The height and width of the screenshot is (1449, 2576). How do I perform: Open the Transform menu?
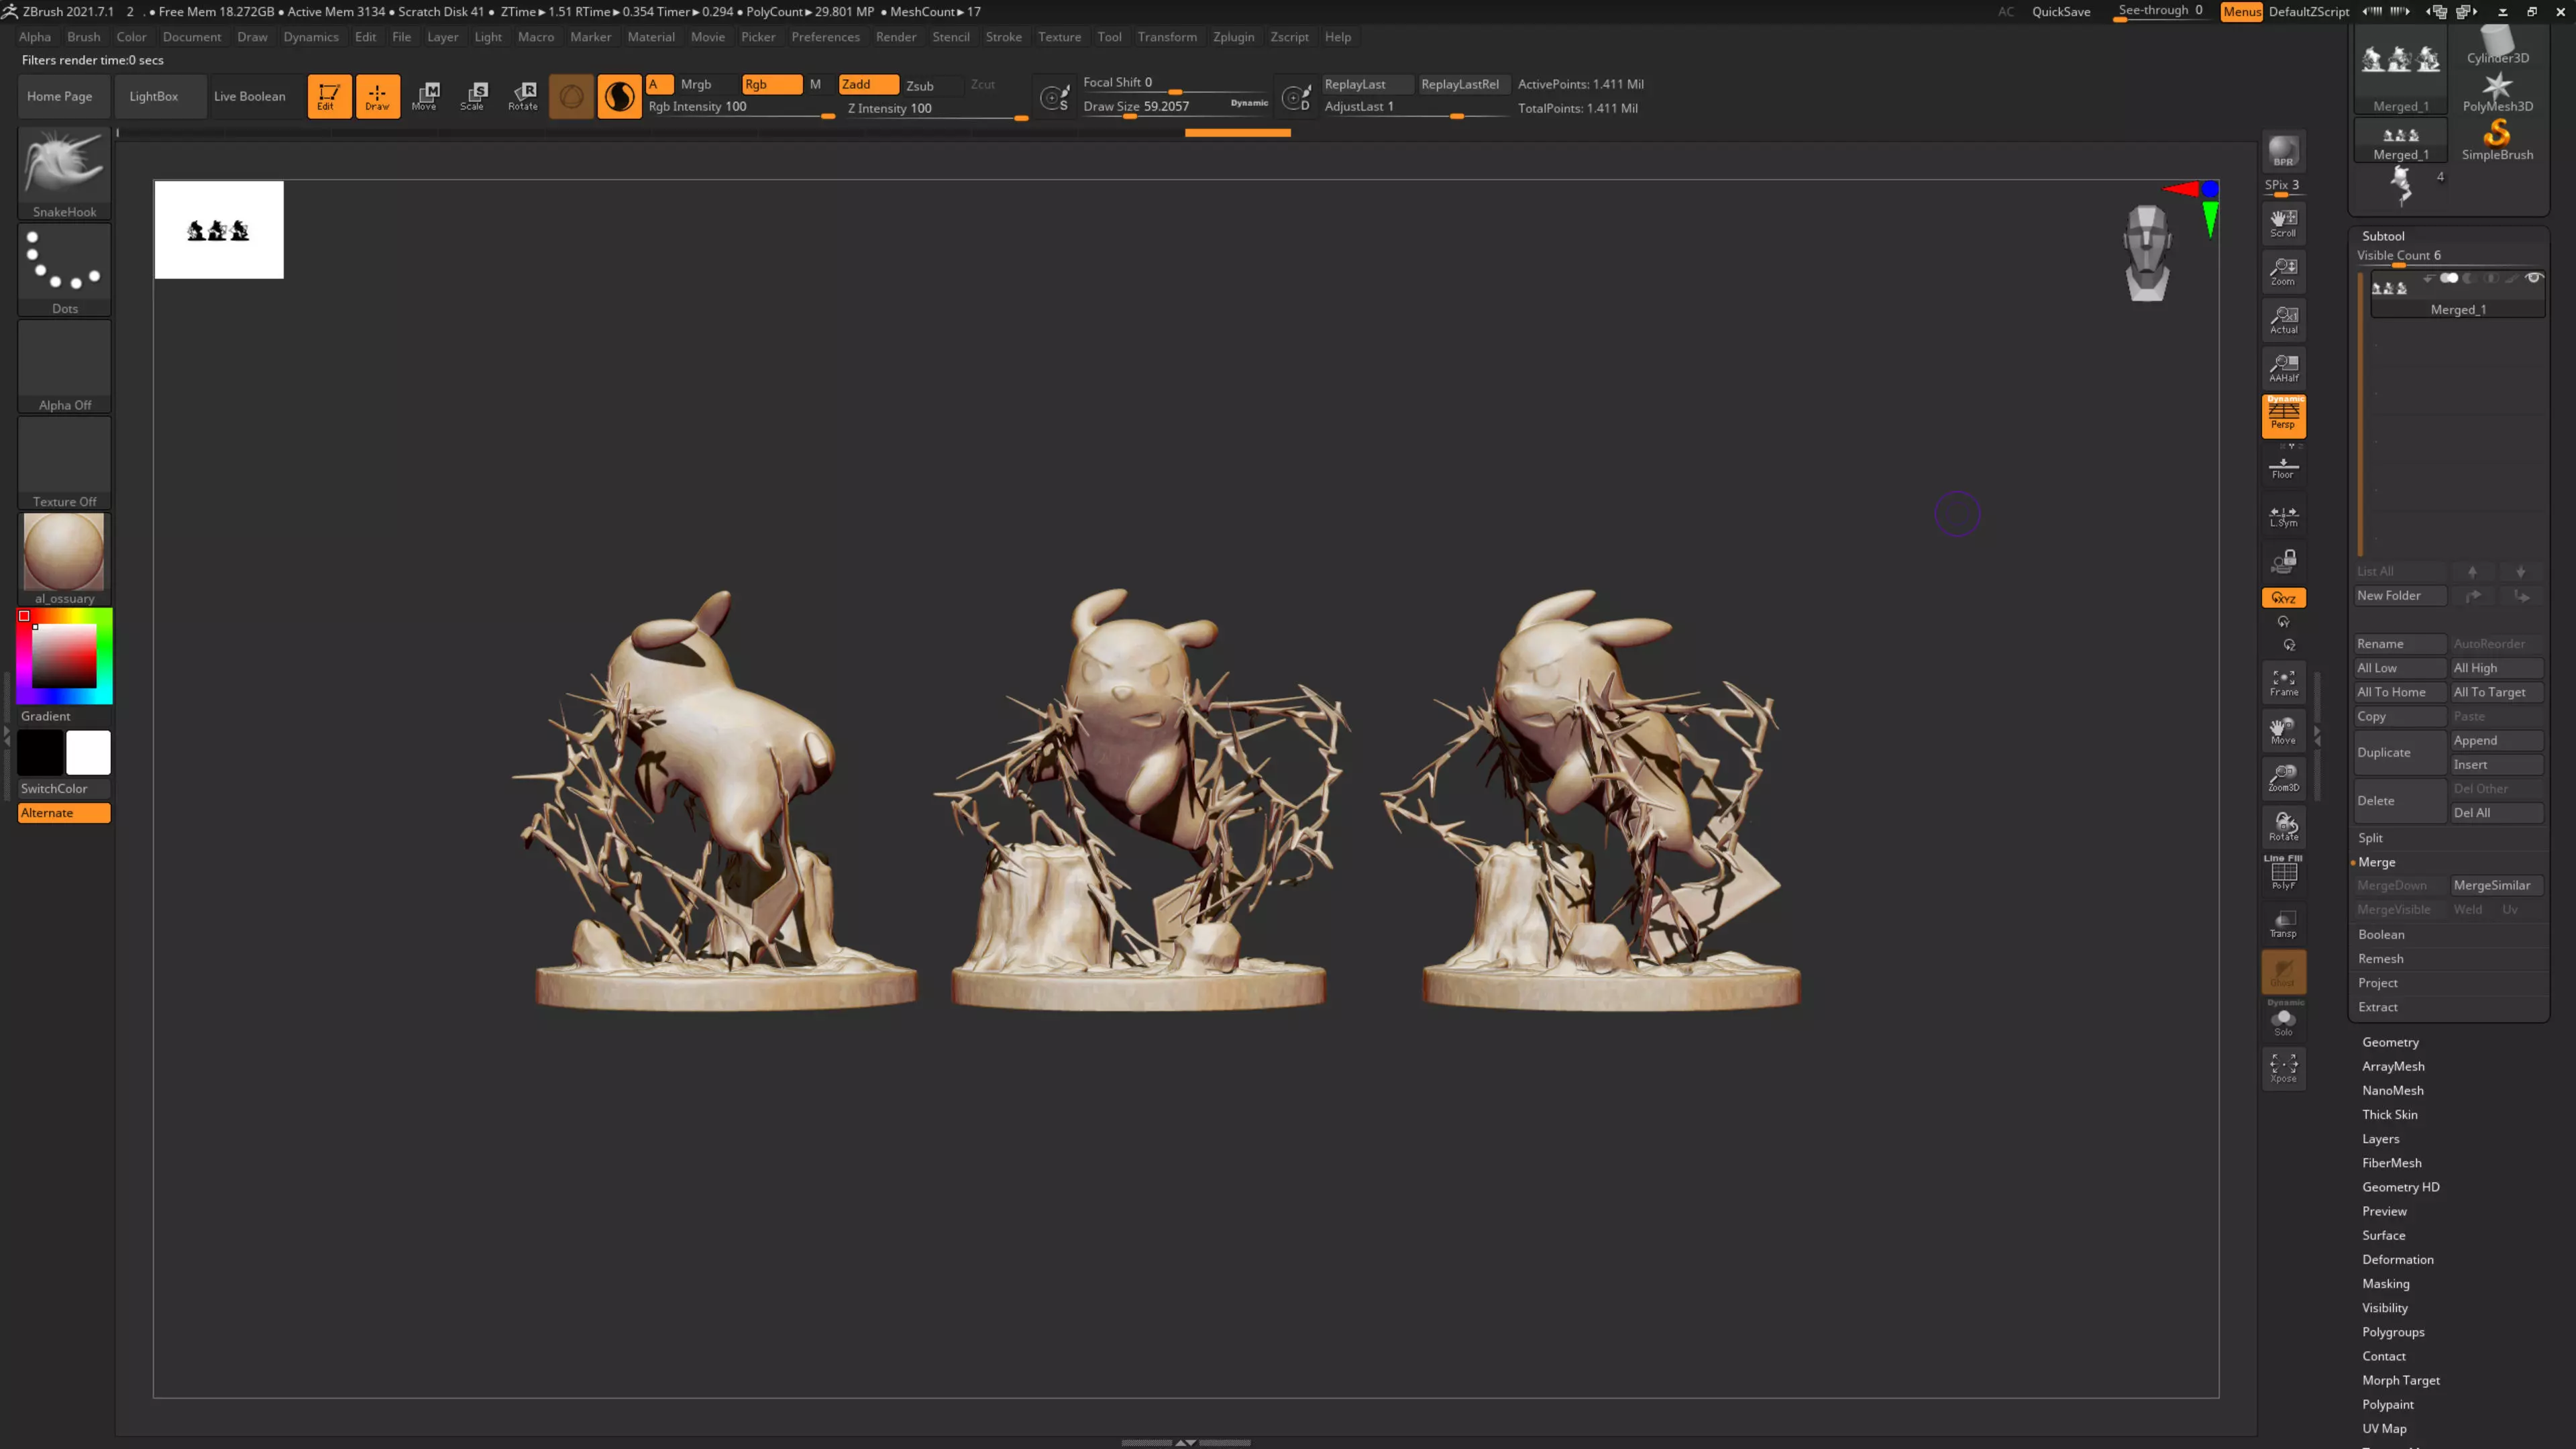[x=1167, y=37]
